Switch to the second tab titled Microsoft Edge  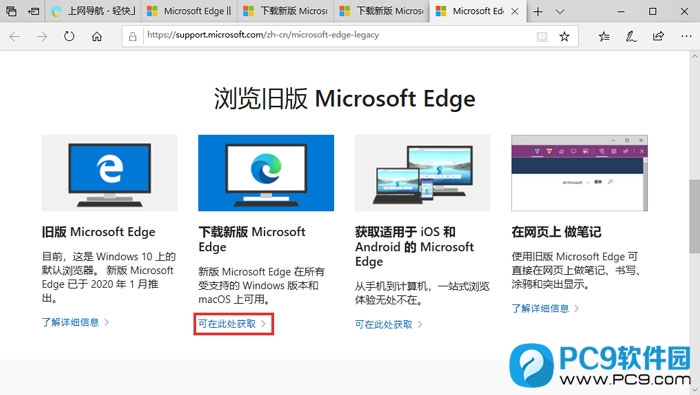(189, 11)
